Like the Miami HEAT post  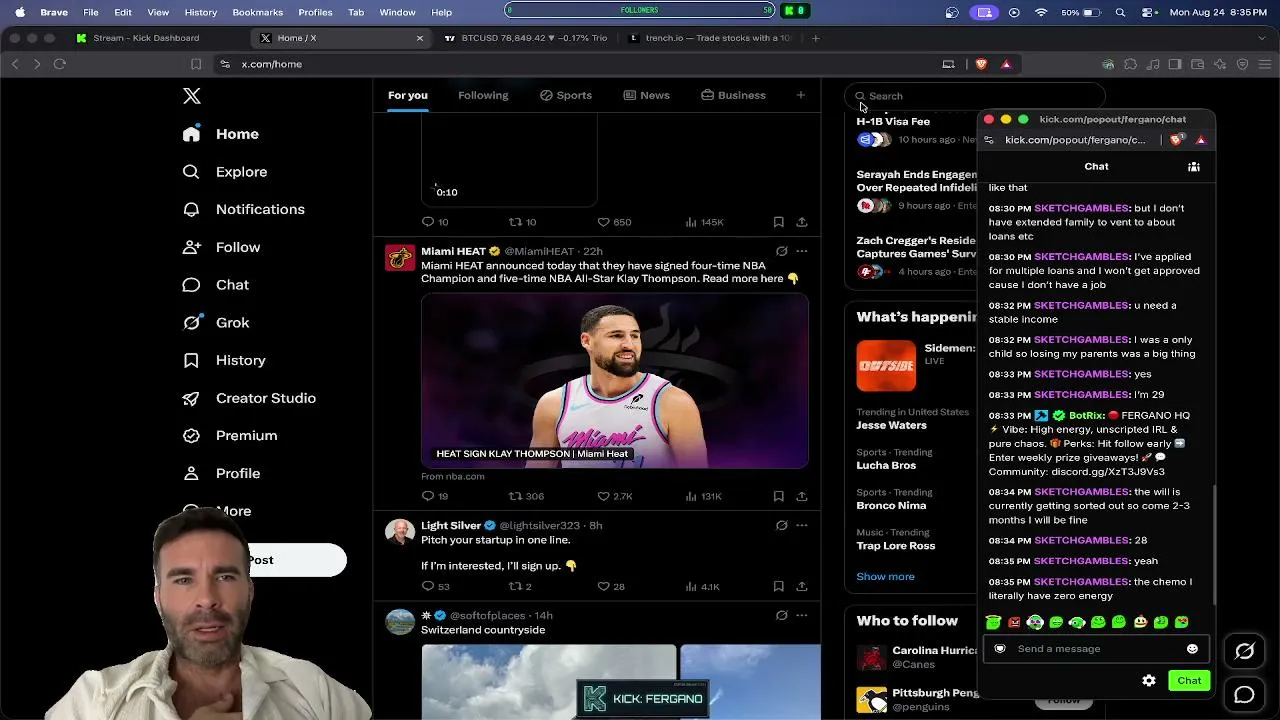[x=614, y=496]
